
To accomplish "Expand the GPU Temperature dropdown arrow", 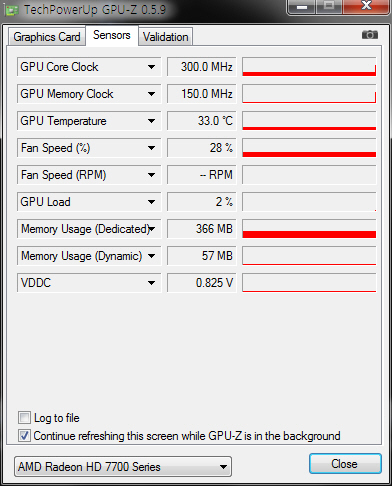I will [151, 121].
